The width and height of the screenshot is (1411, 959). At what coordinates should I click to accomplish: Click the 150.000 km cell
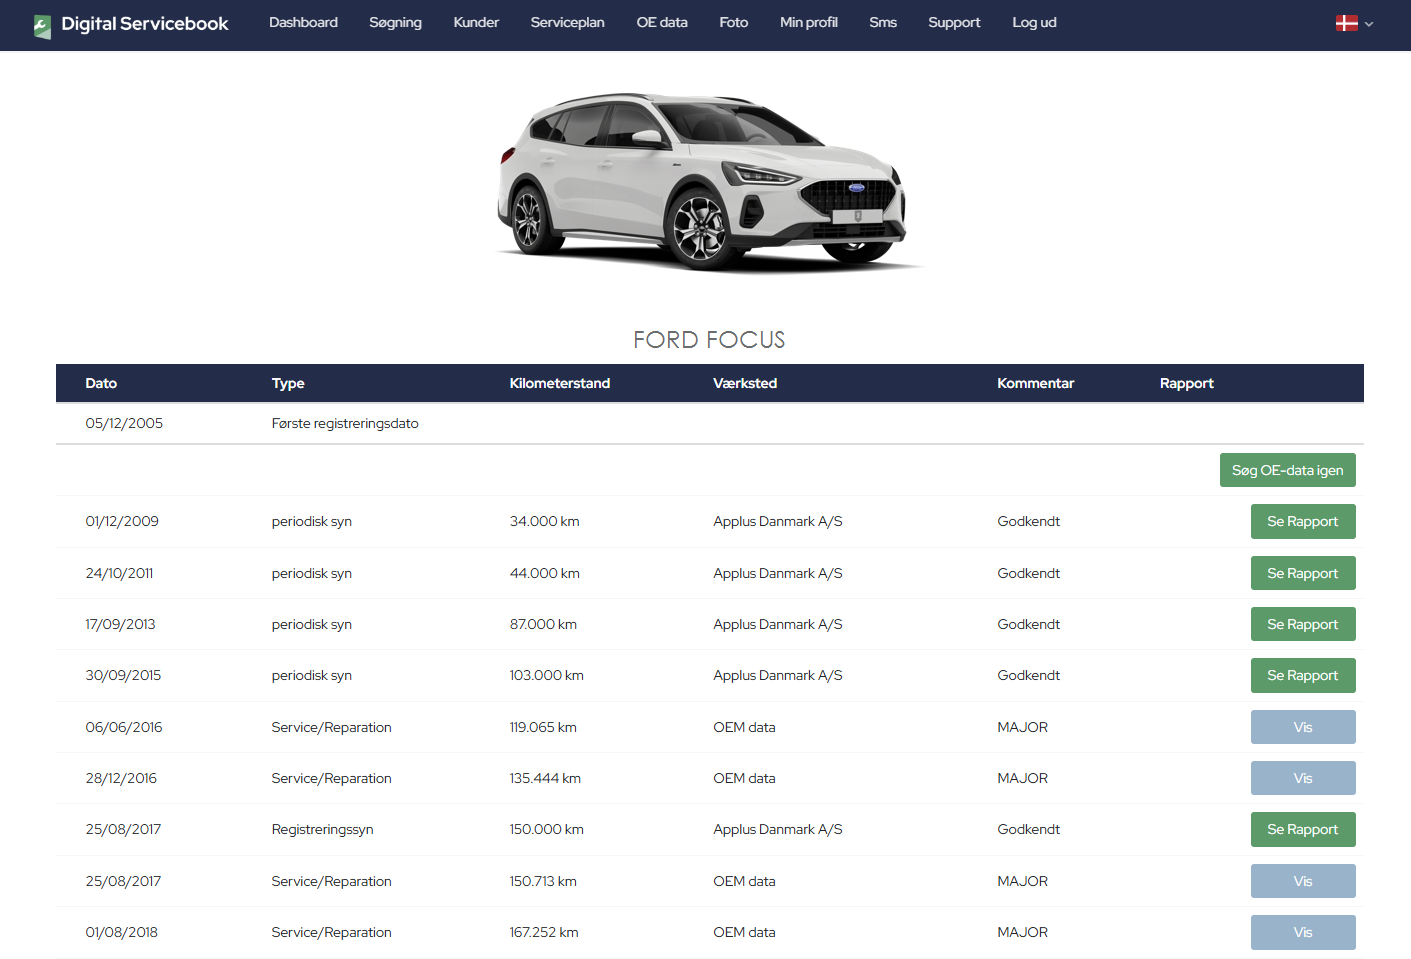pyautogui.click(x=546, y=829)
